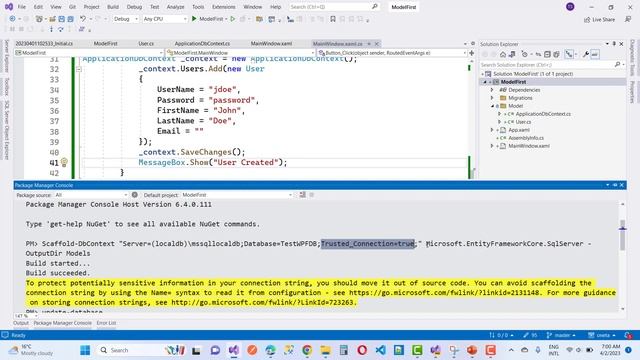Open Default project ModelFirst dropdown
This screenshot has width=640, height=360.
pyautogui.click(x=237, y=195)
